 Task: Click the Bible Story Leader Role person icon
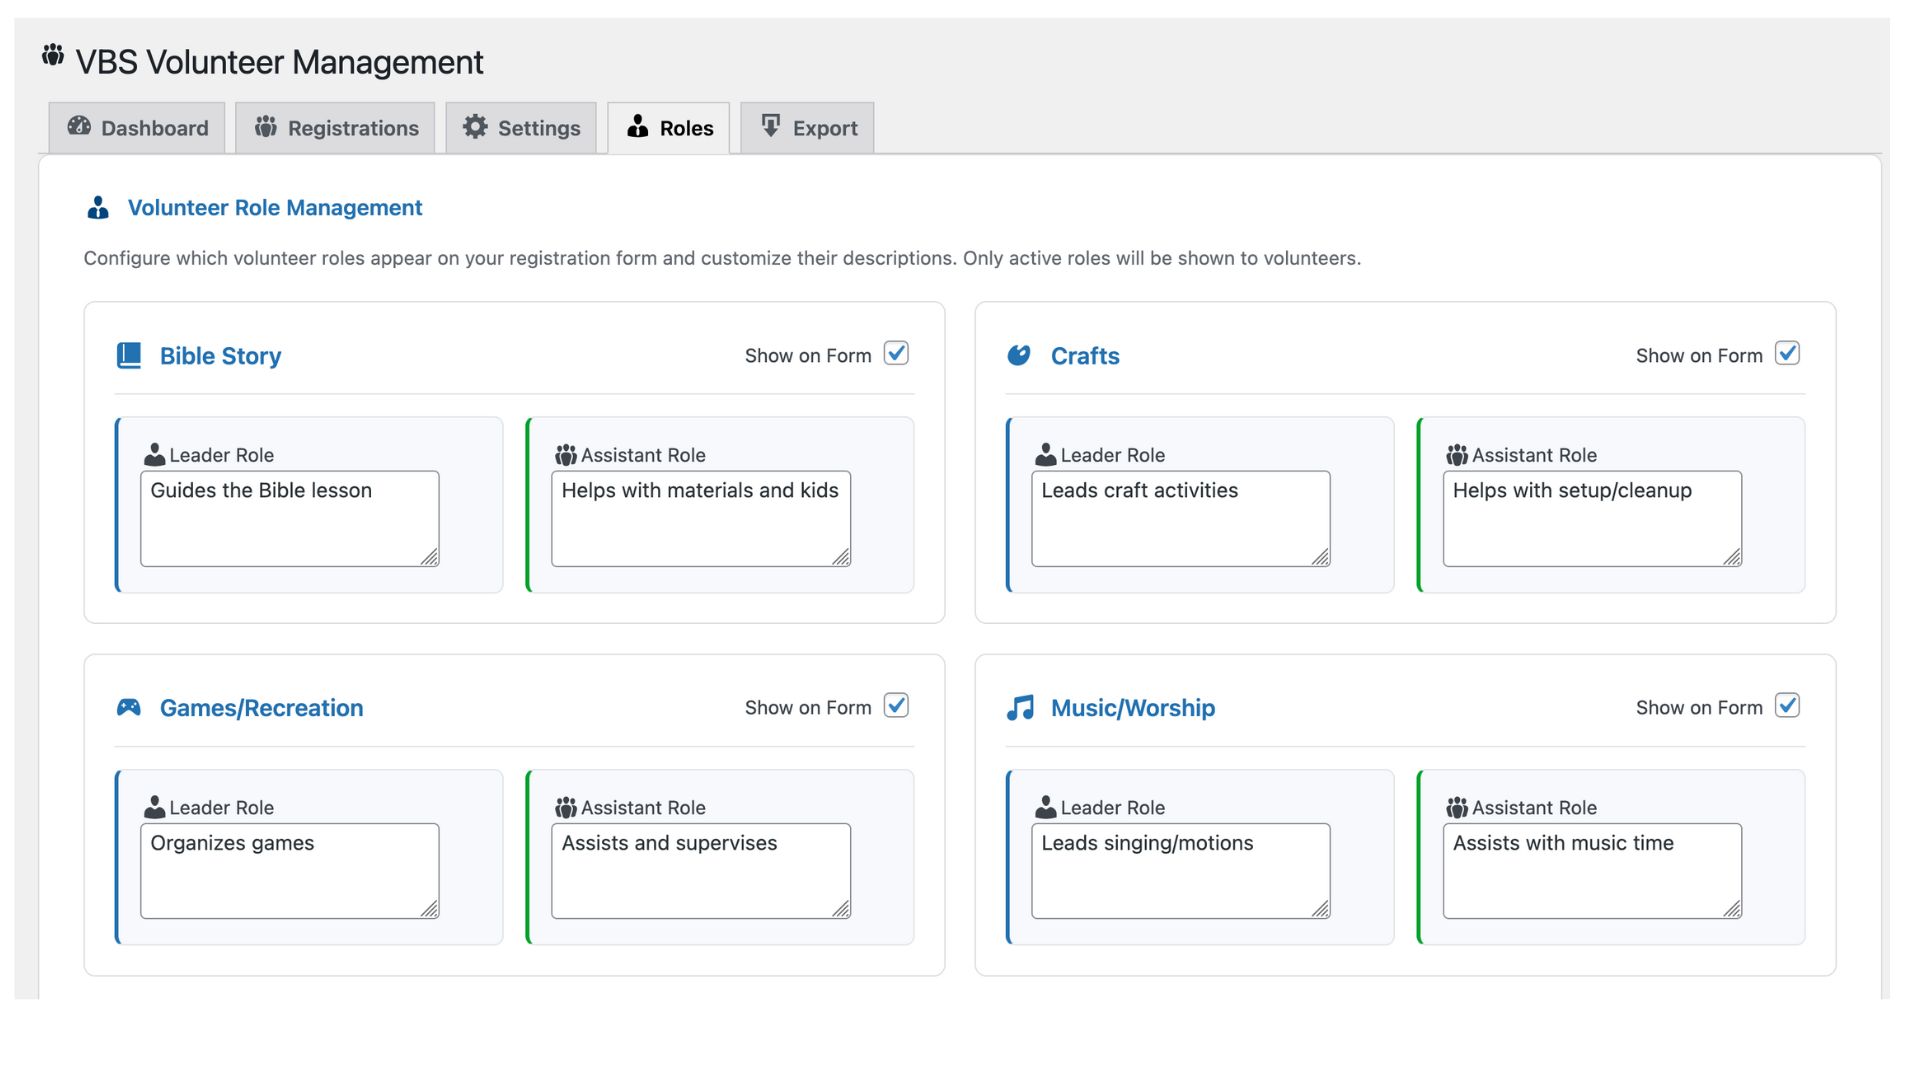tap(154, 455)
